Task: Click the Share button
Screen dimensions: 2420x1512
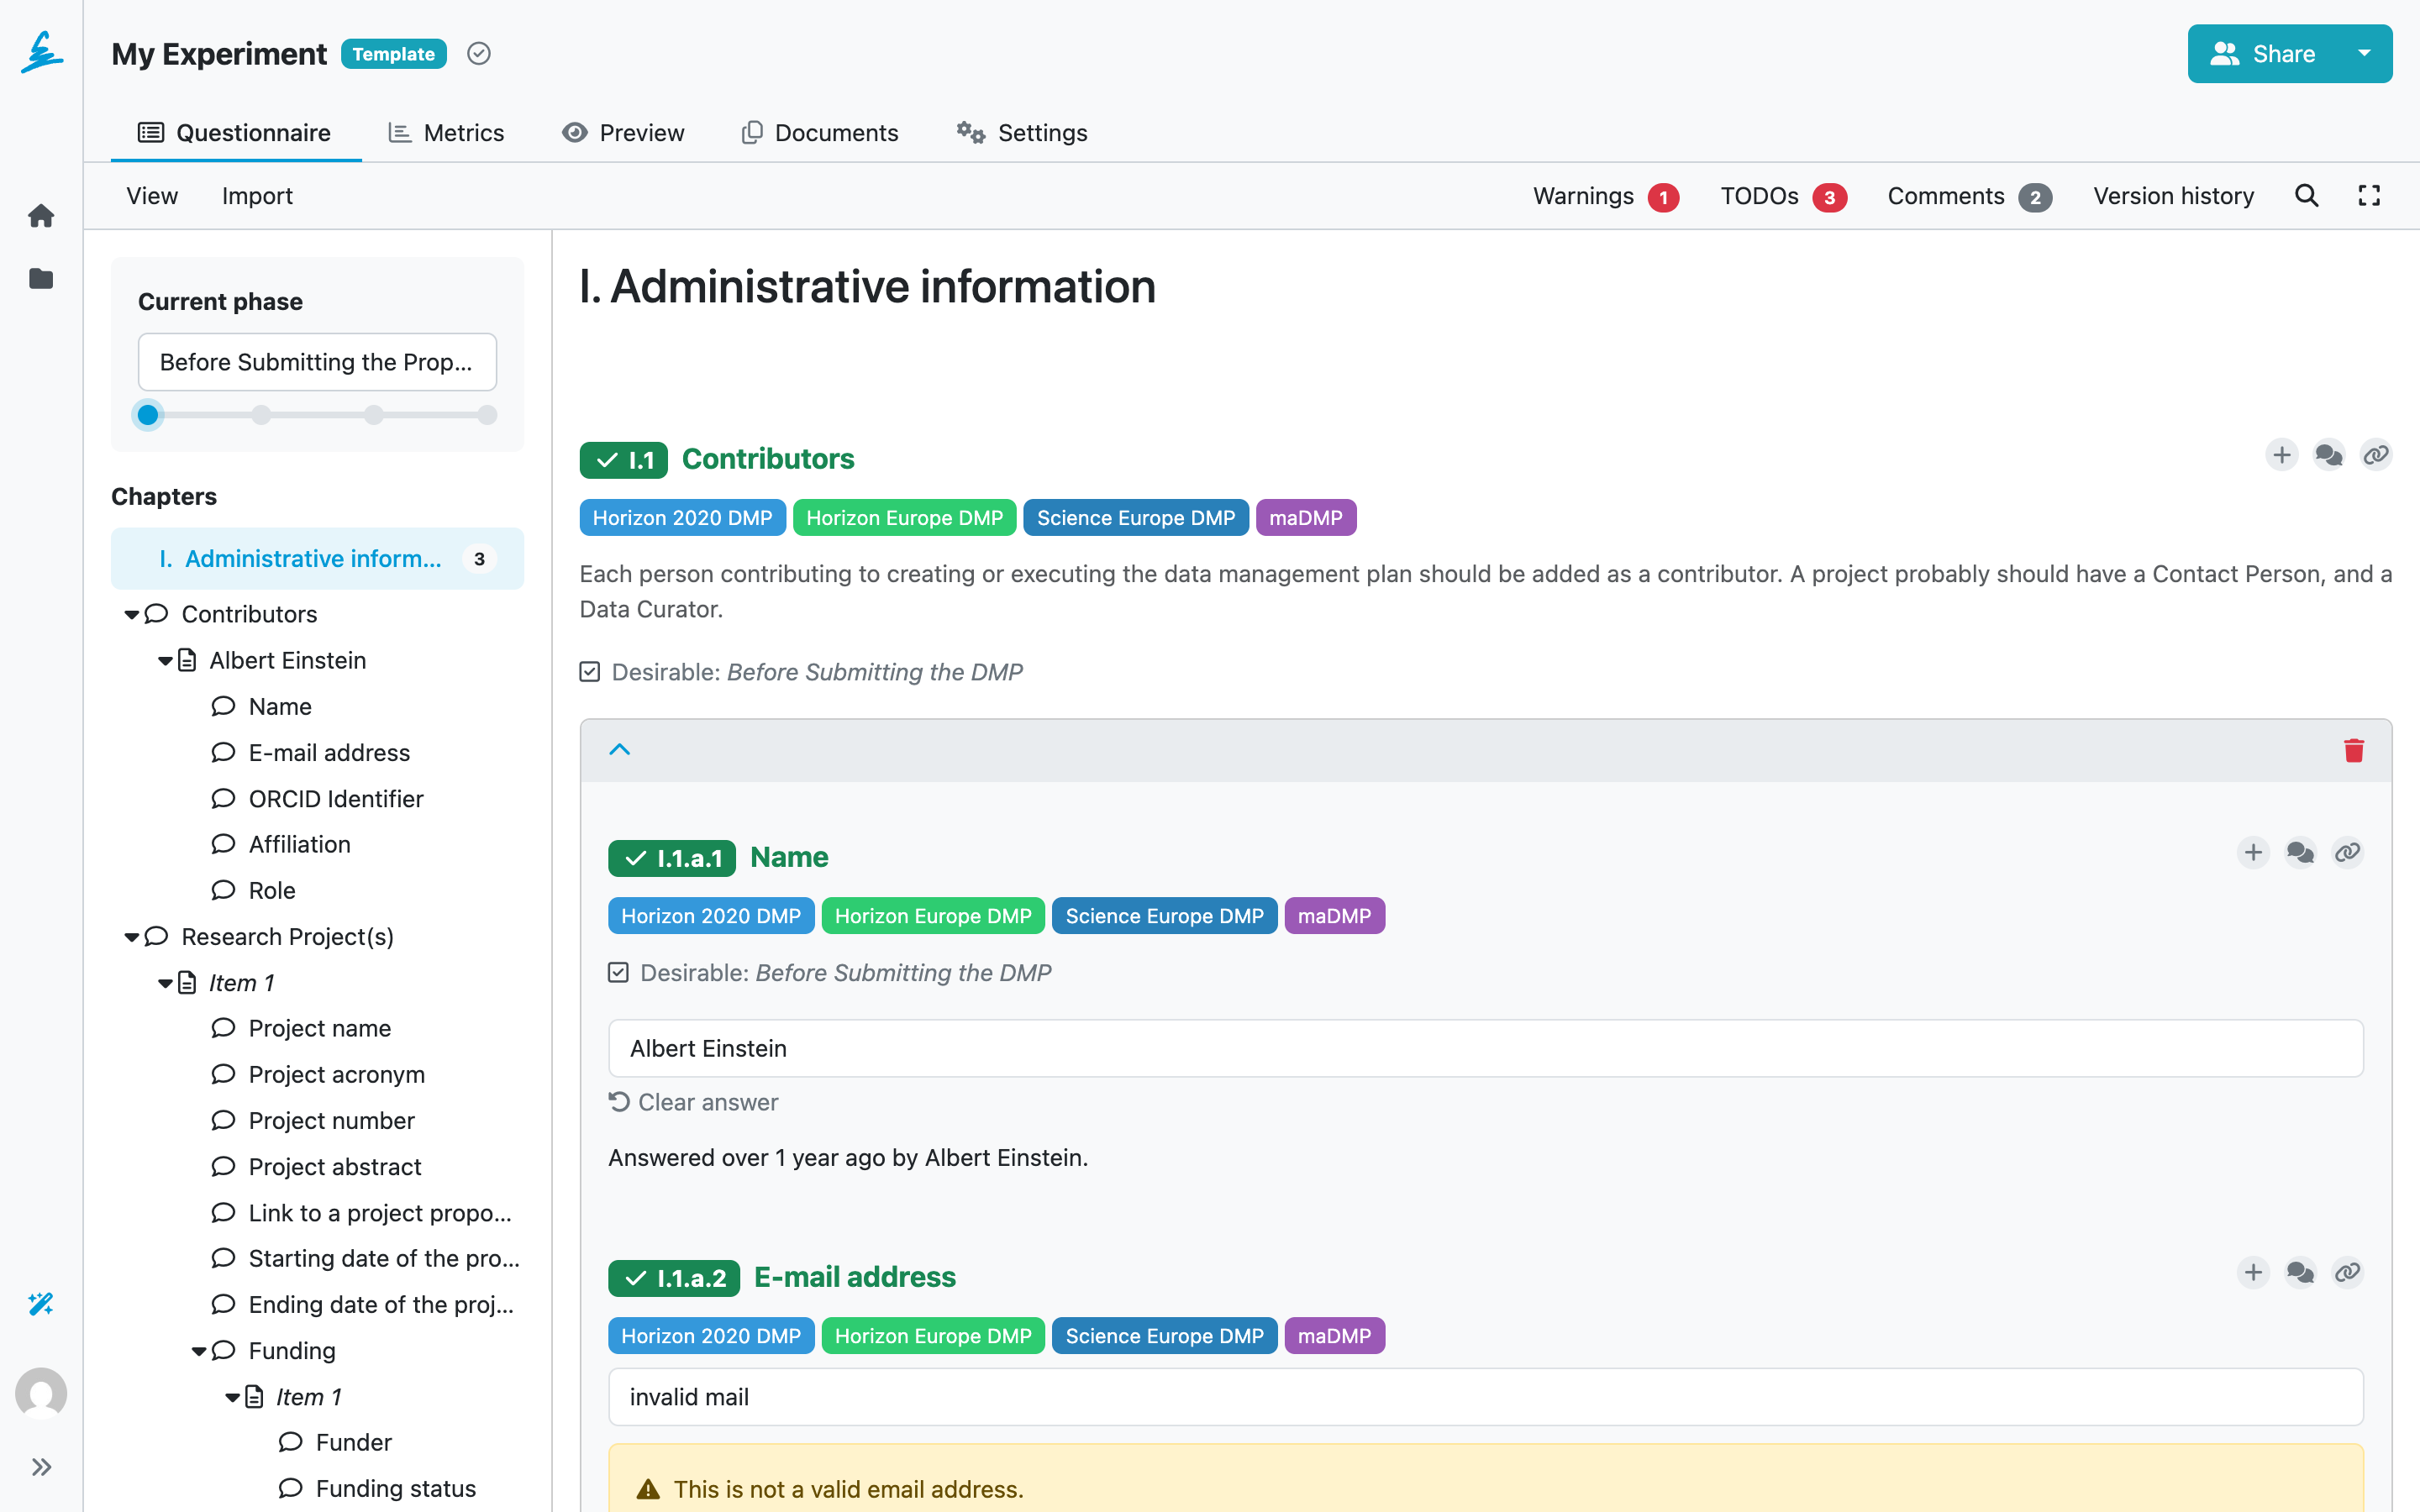Action: click(2263, 54)
